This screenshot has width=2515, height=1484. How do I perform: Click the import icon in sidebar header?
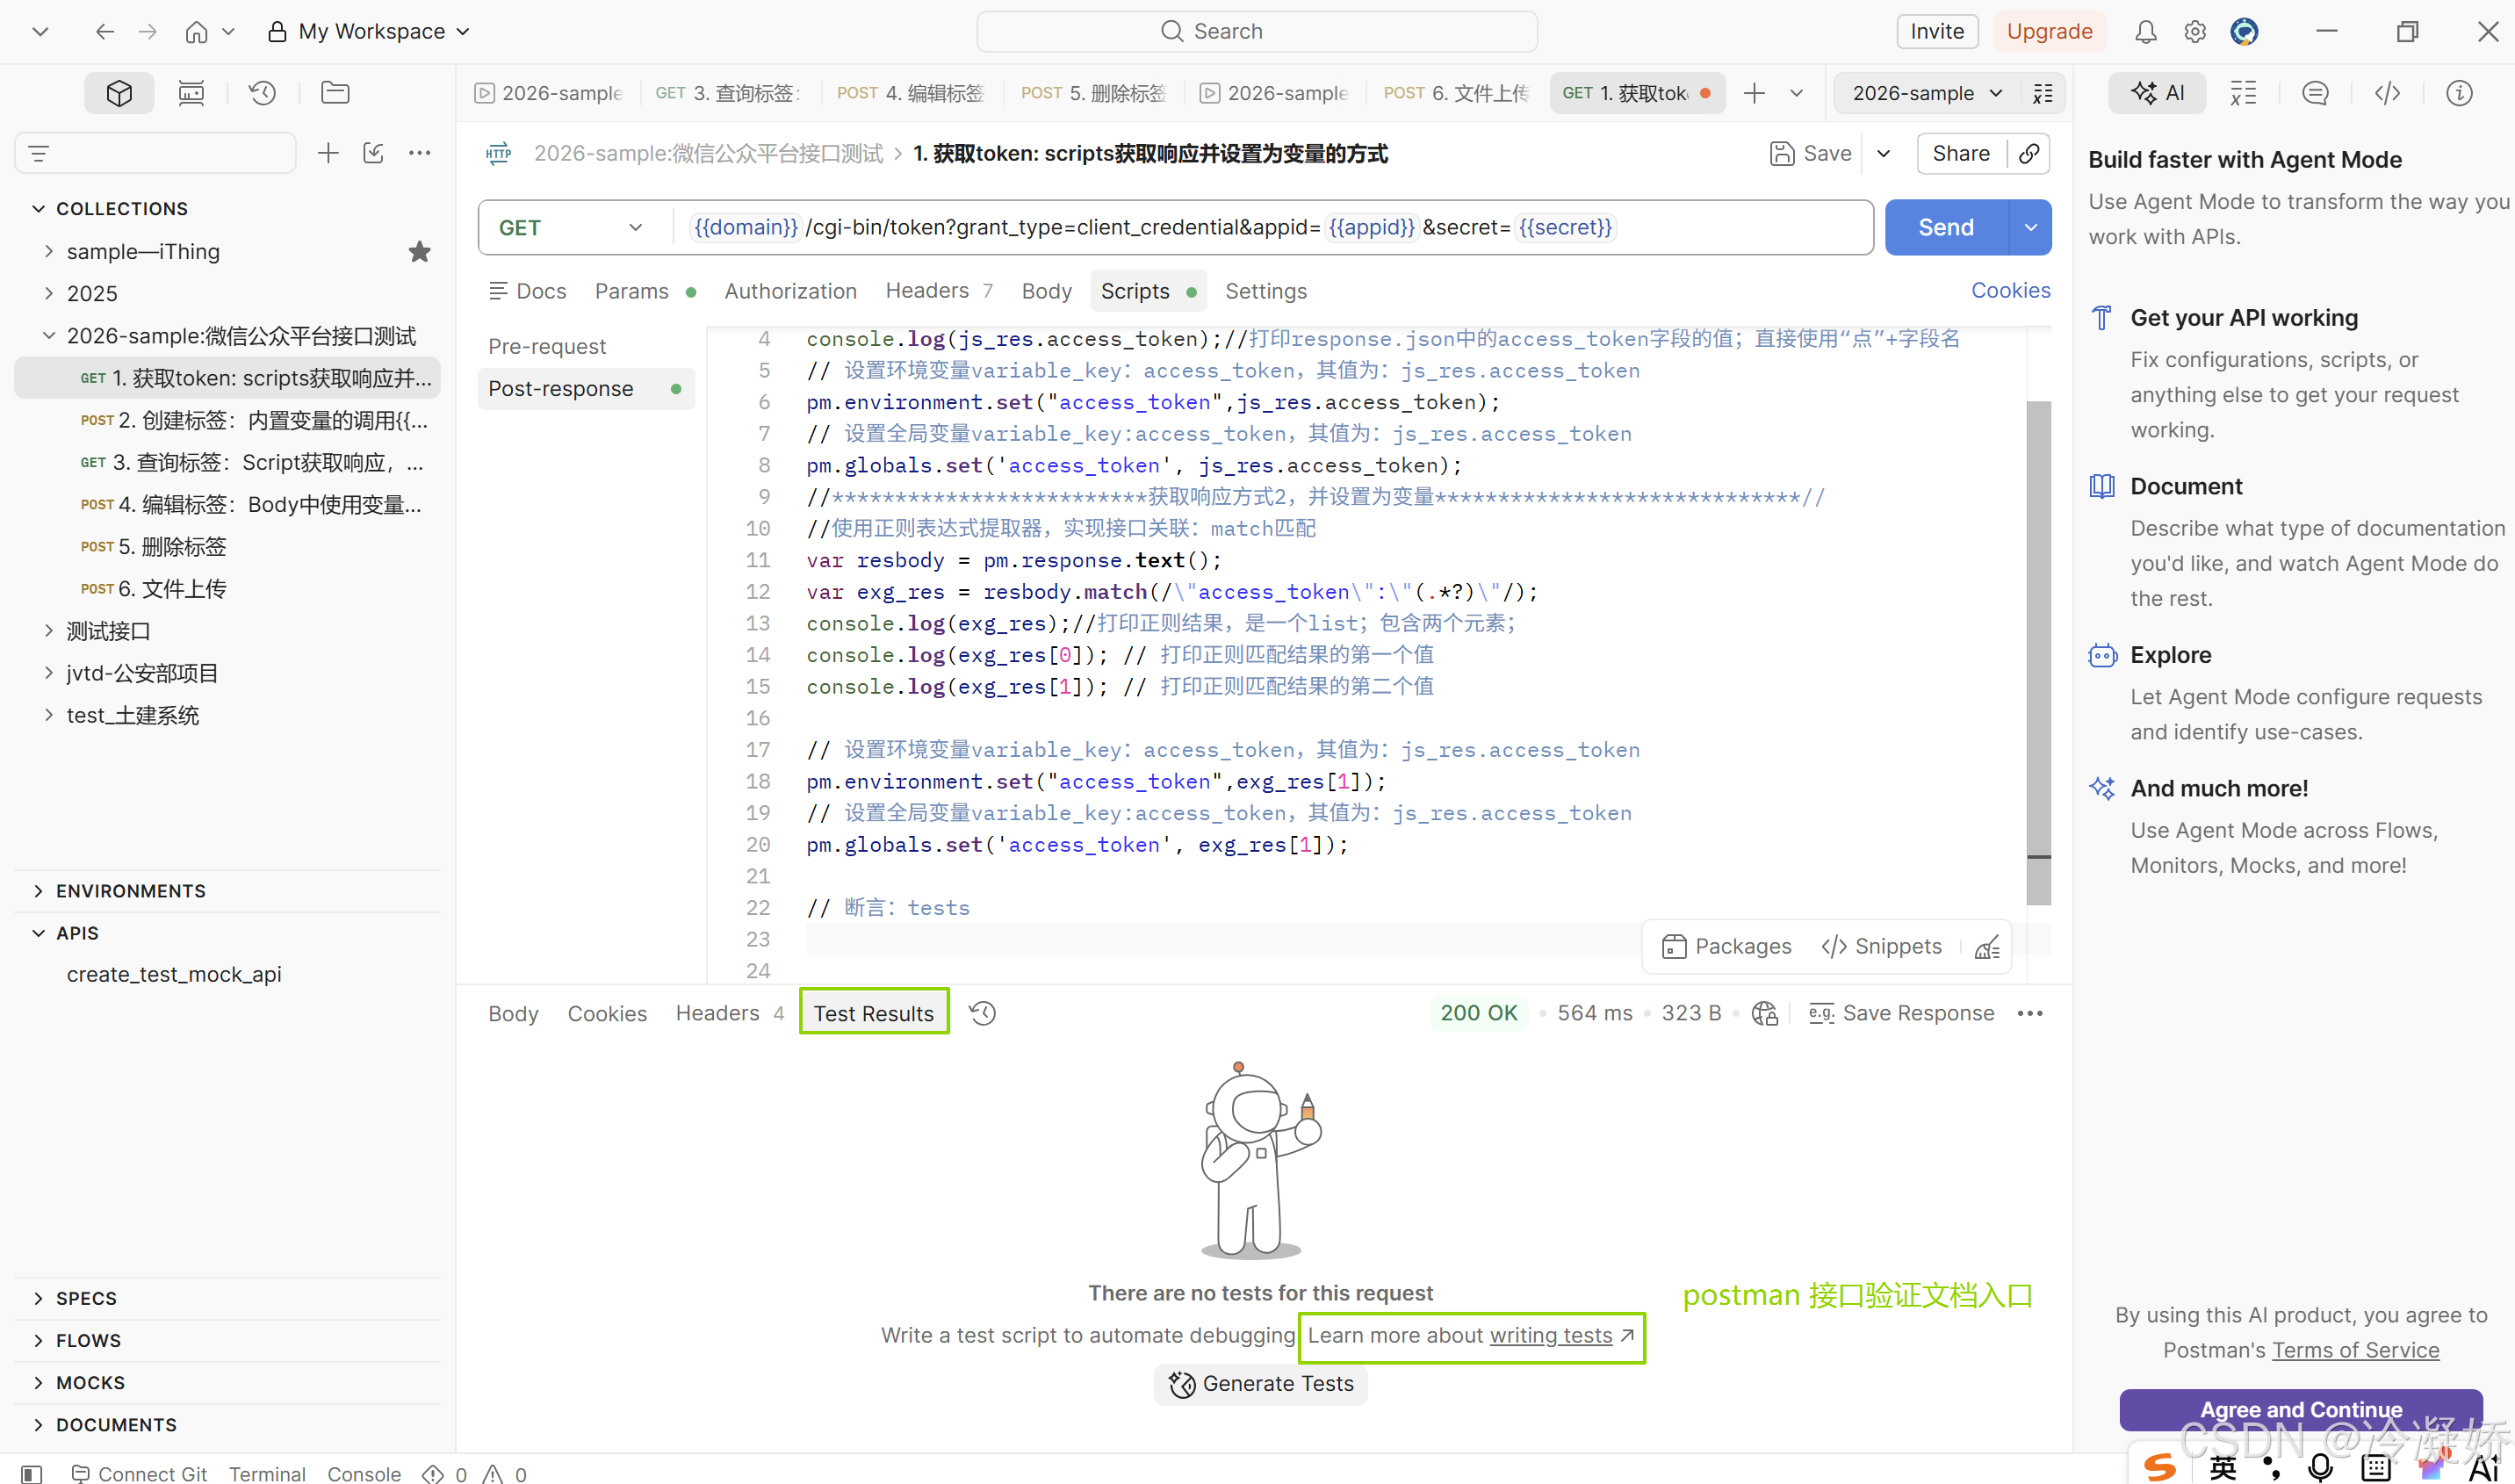tap(373, 153)
